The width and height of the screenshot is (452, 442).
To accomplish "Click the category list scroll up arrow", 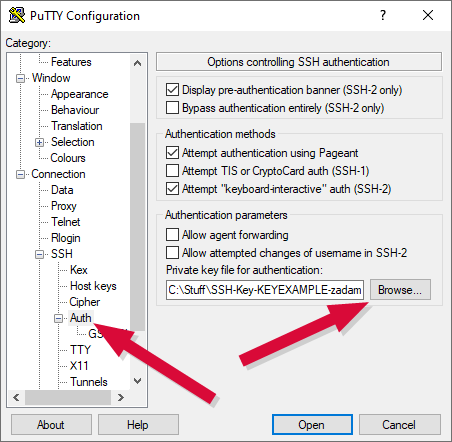I will [x=137, y=63].
